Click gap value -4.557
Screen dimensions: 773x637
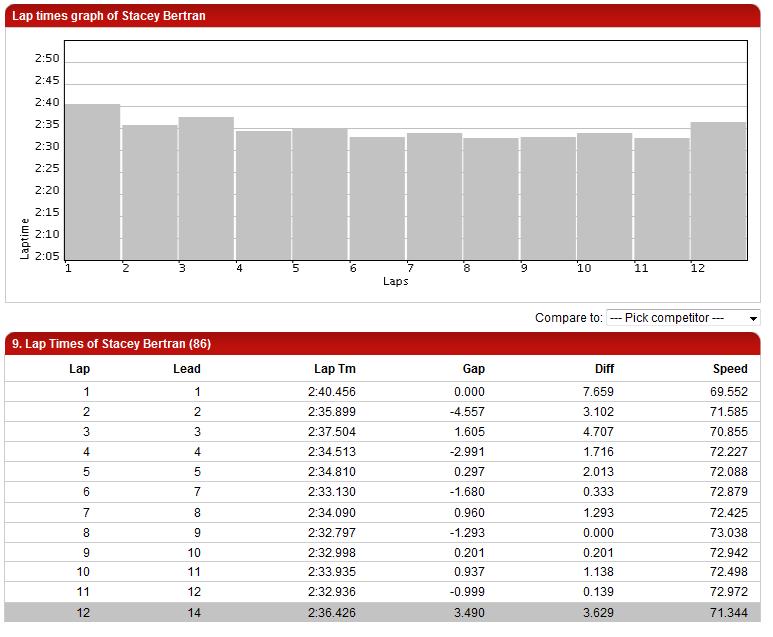467,412
